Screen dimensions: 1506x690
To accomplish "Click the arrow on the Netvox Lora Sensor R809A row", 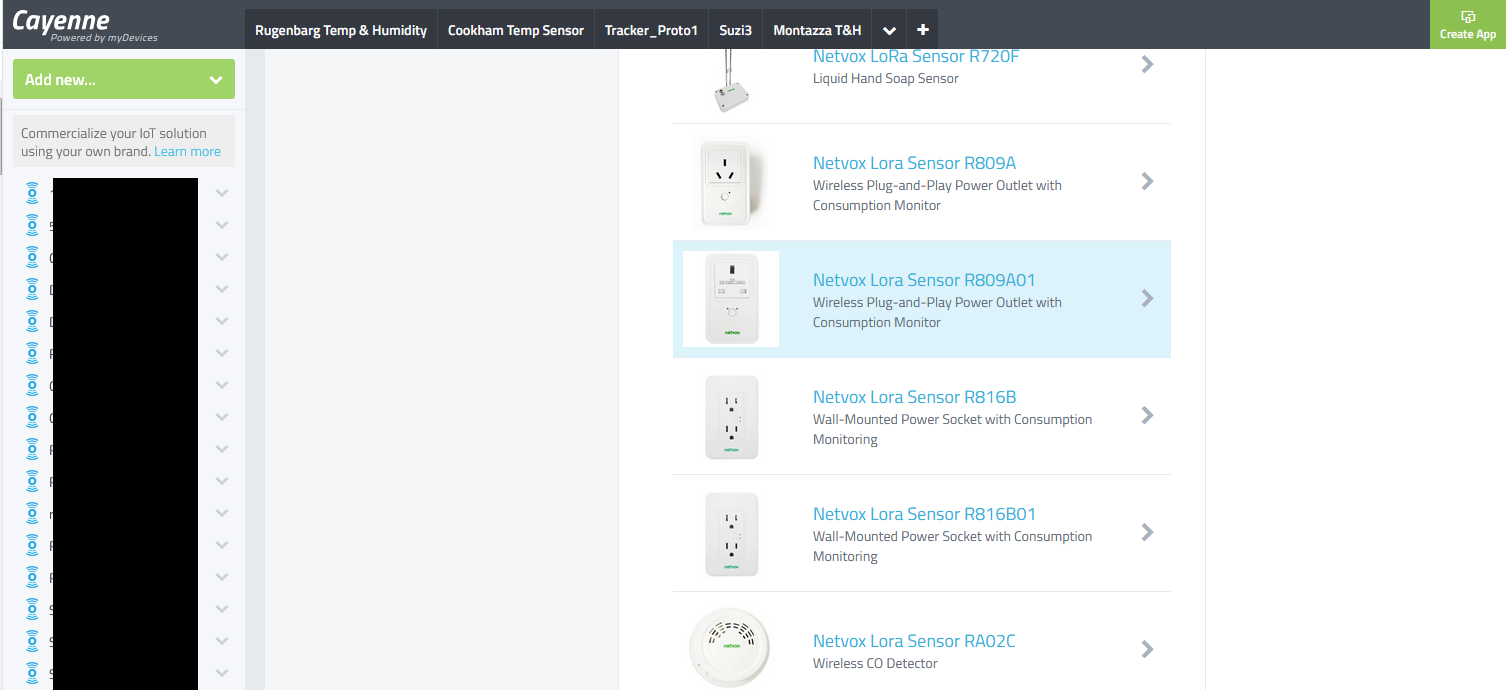I will 1147,182.
